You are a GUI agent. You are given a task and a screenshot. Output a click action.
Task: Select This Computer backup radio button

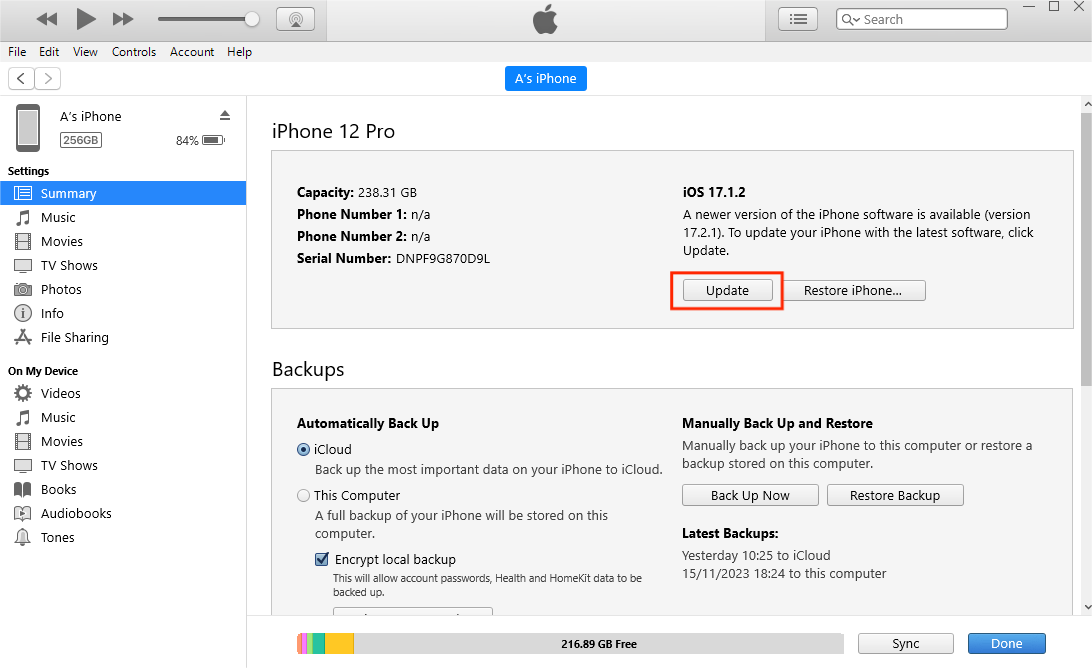[x=303, y=495]
